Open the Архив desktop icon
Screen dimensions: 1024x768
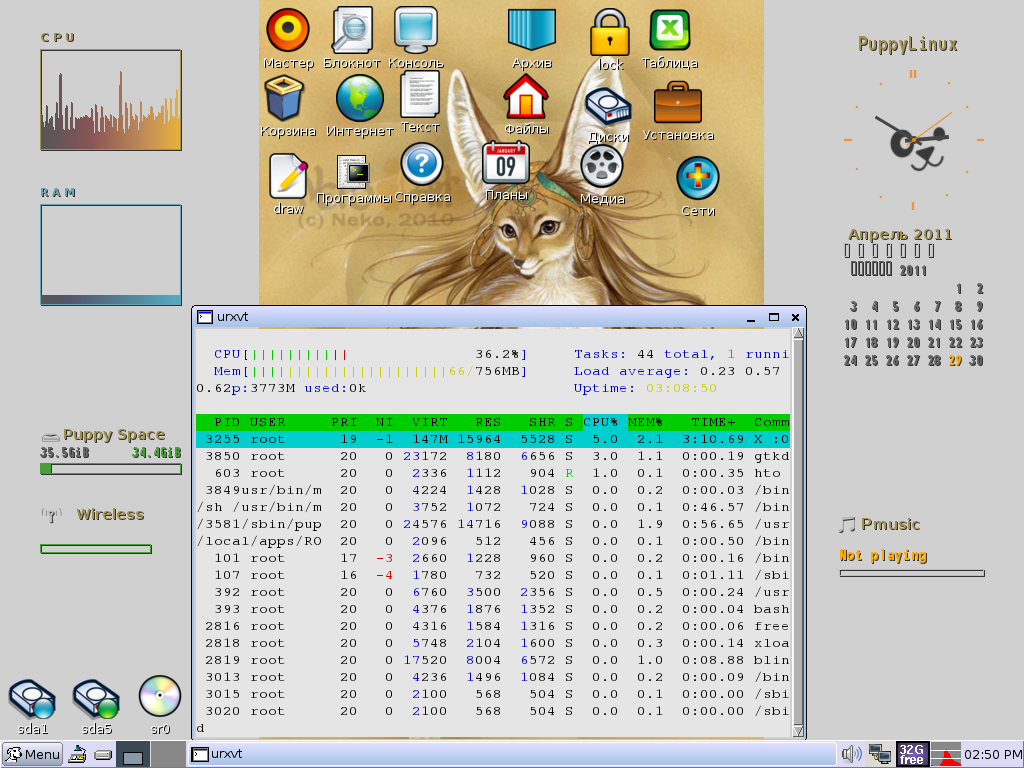(532, 30)
